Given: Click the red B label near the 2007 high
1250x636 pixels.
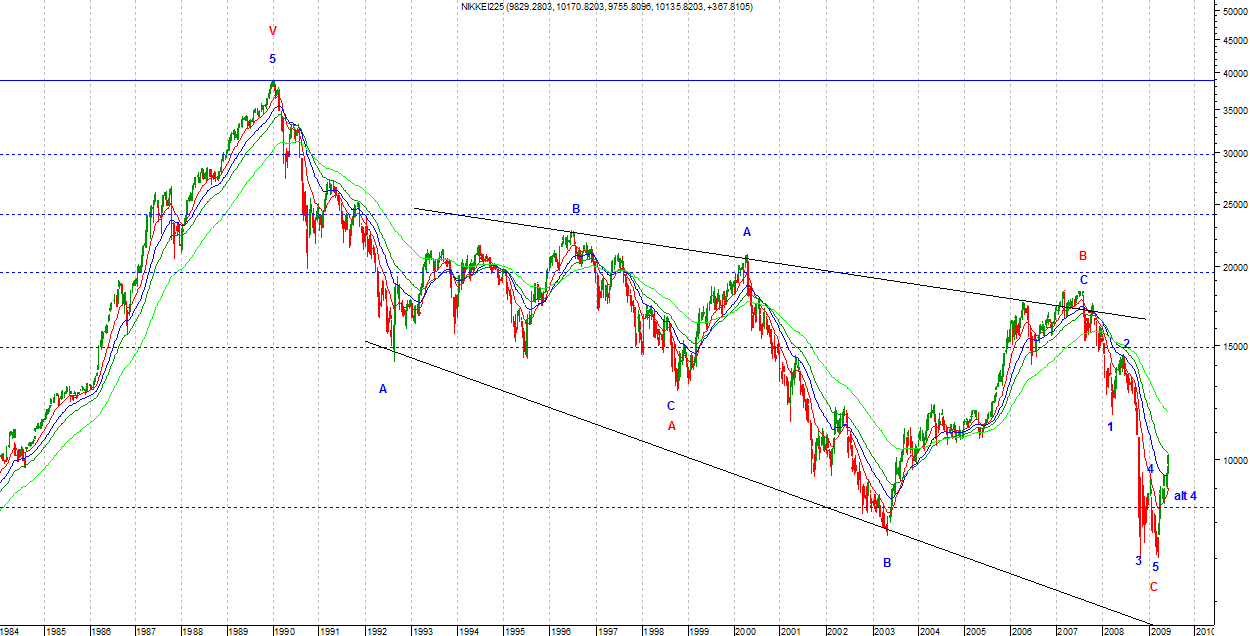Looking at the screenshot, I should (x=1082, y=256).
